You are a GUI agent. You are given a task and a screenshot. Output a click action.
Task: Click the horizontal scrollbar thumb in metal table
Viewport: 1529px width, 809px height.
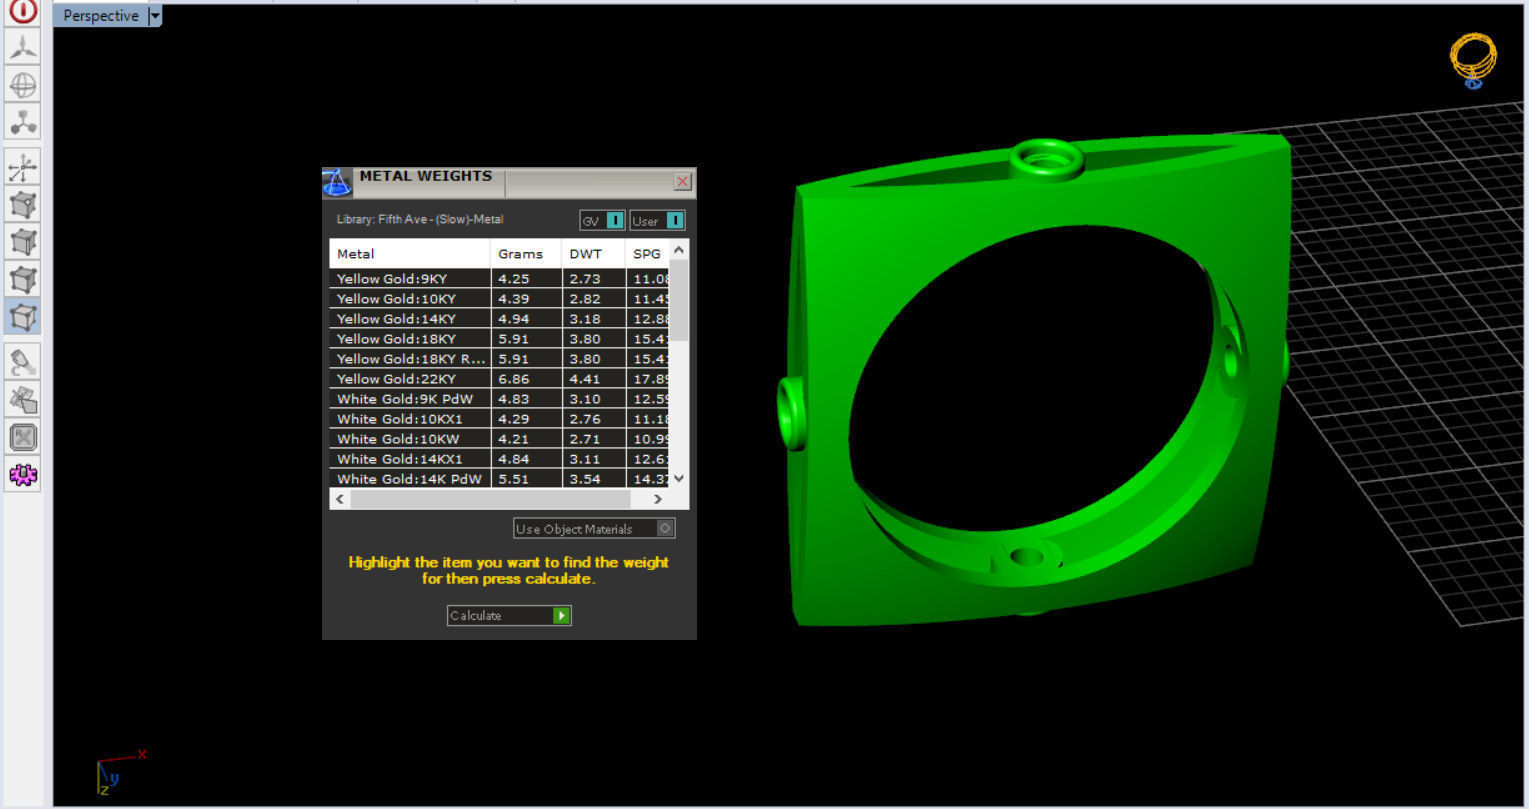(x=491, y=498)
